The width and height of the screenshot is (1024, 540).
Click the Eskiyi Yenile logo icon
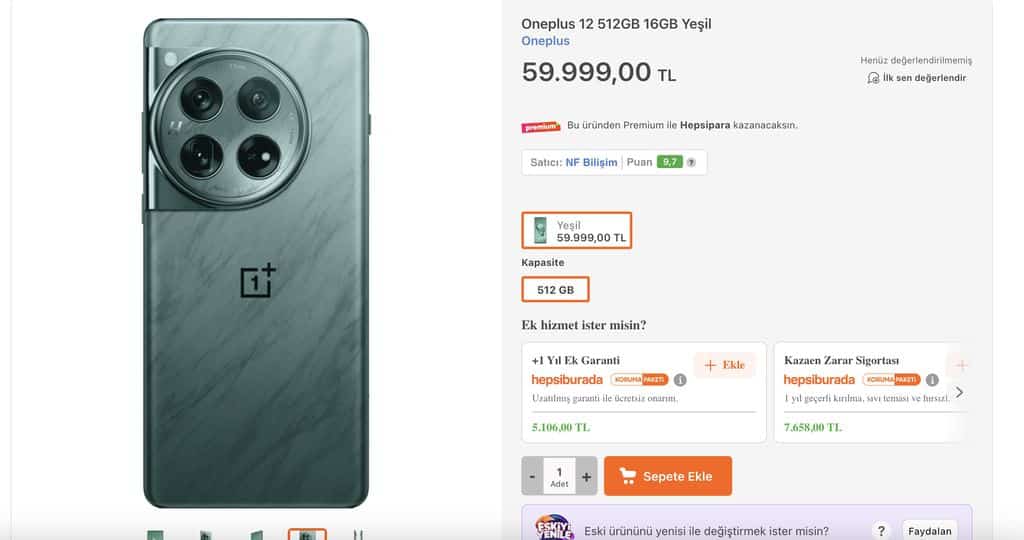553,529
